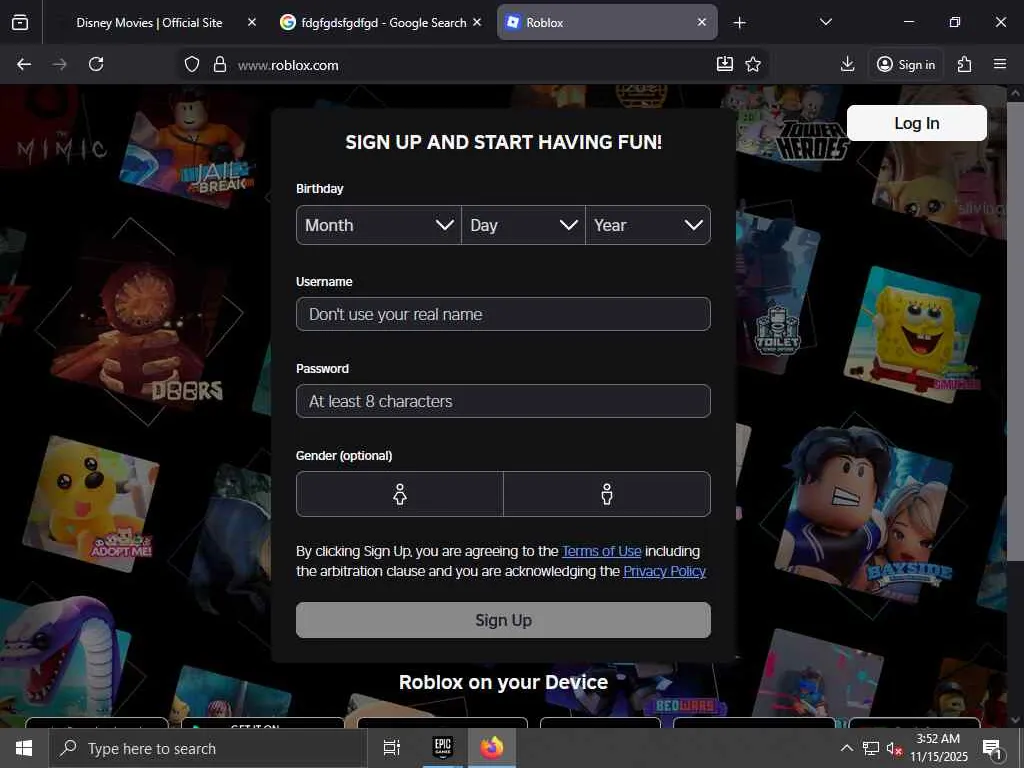Viewport: 1024px width, 768px height.
Task: Open extensions puzzle icon
Action: tap(965, 64)
